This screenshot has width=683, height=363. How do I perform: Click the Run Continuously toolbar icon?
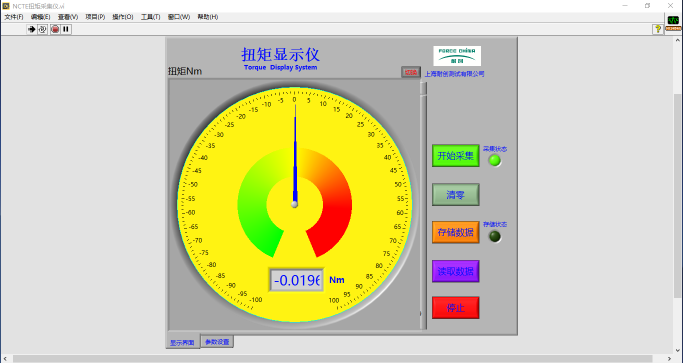point(43,29)
